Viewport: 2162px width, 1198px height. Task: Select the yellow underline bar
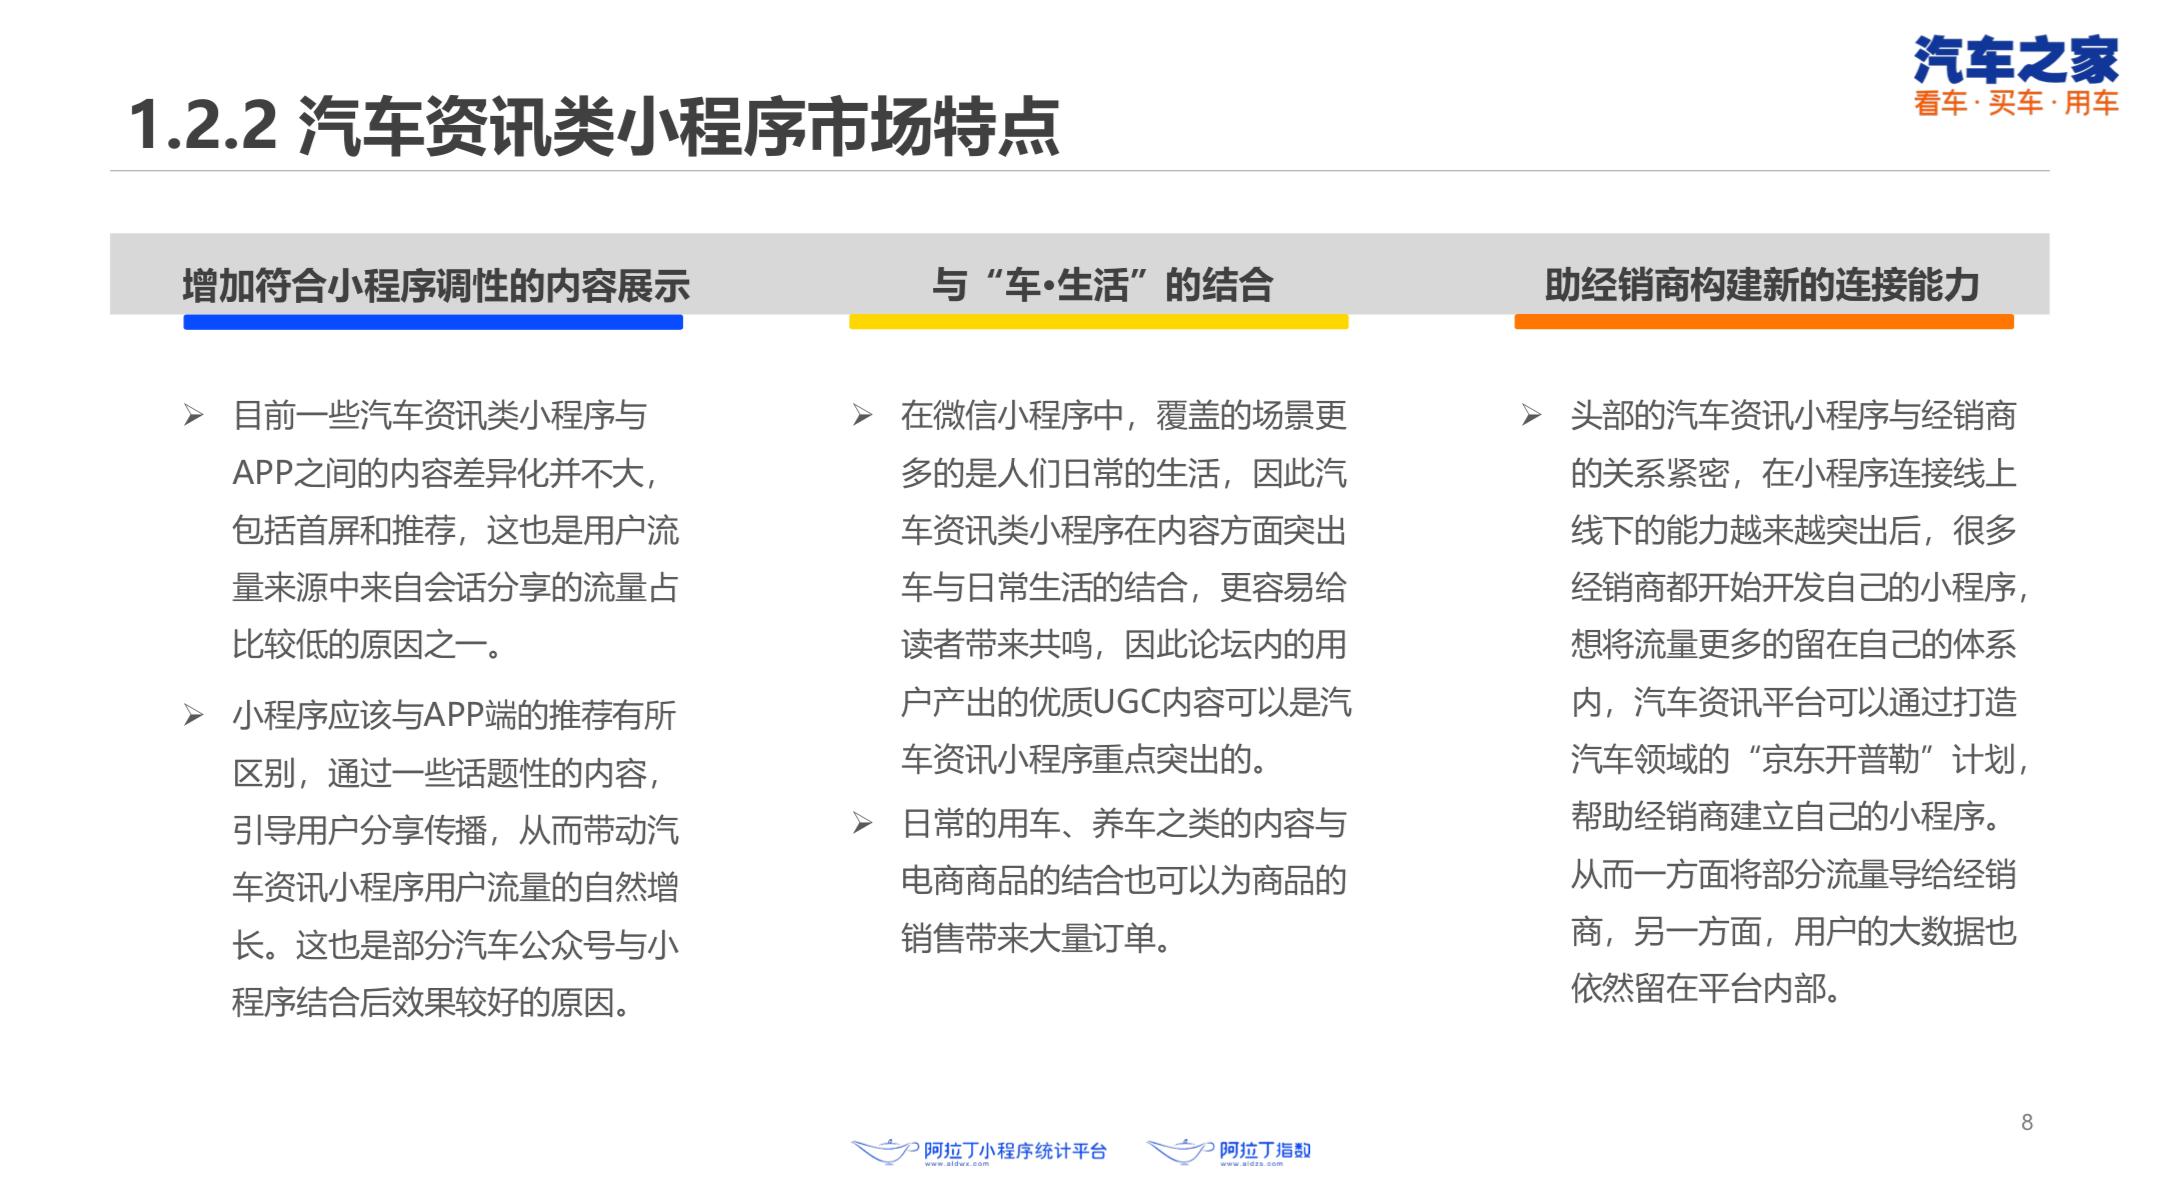pyautogui.click(x=1098, y=322)
